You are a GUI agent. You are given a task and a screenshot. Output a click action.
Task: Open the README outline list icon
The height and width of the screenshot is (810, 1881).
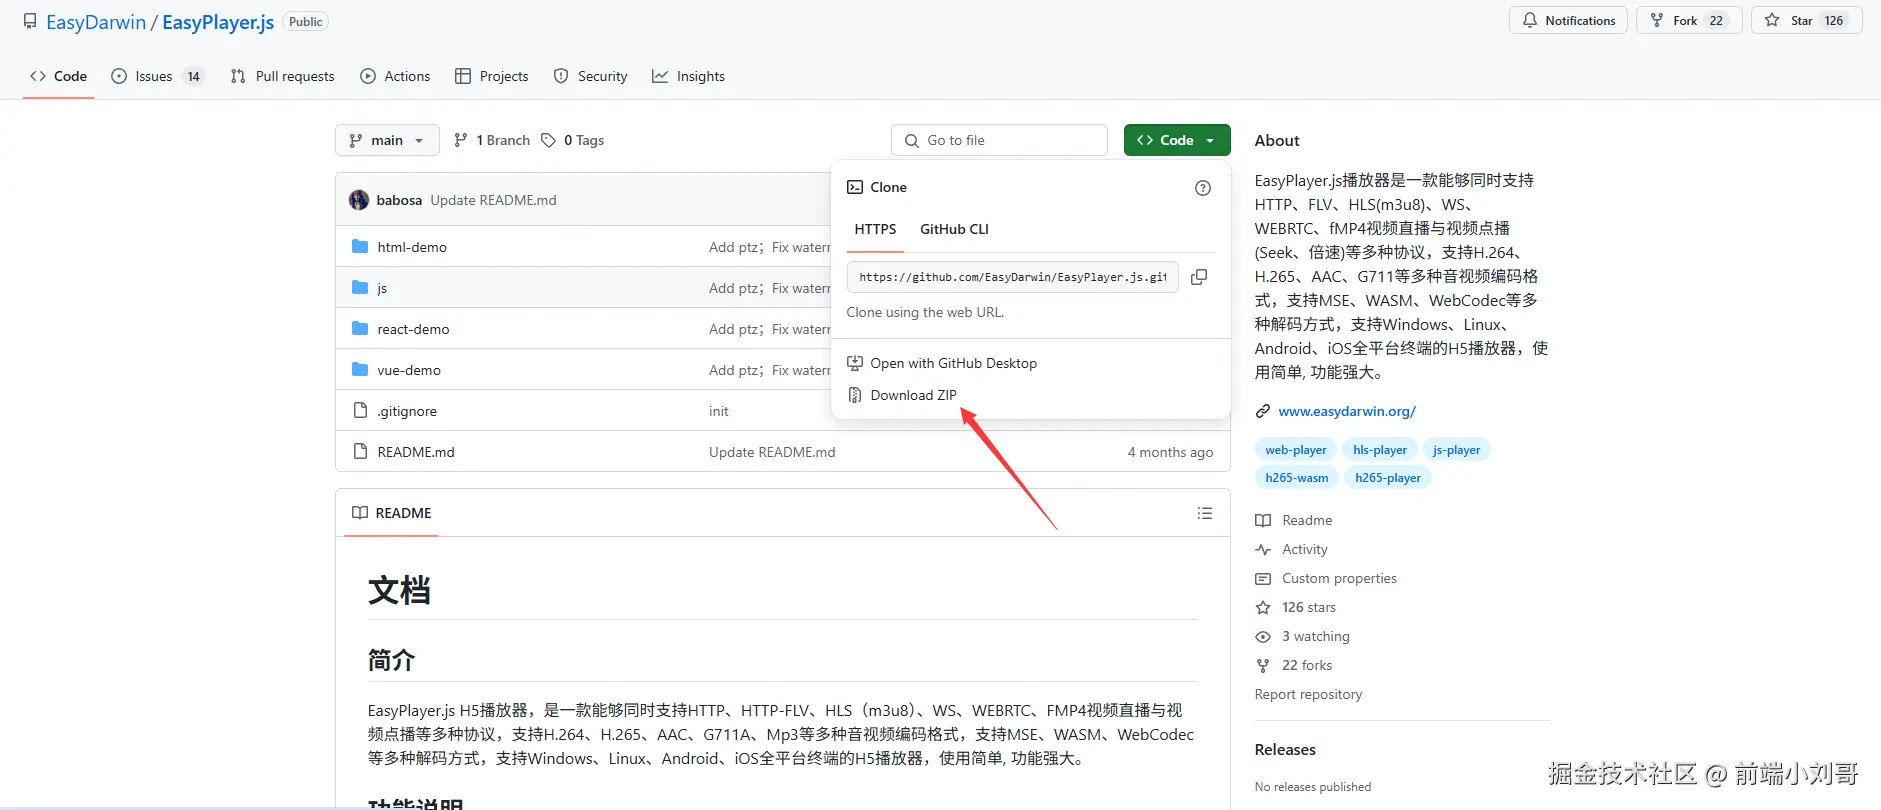1205,513
